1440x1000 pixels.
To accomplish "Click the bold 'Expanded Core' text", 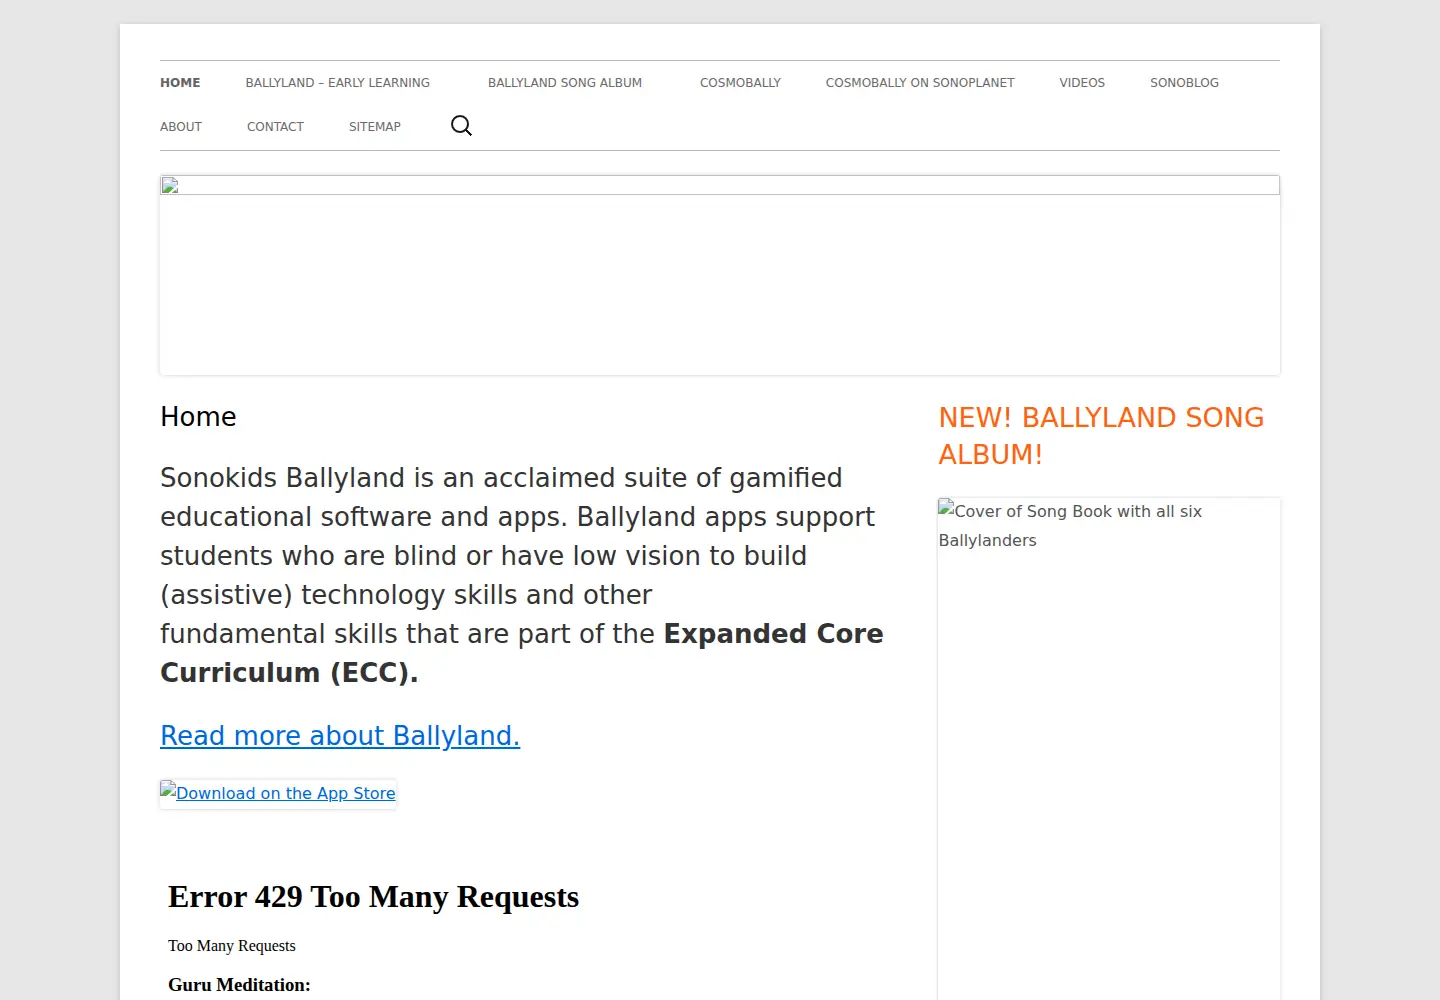I will (x=774, y=634).
